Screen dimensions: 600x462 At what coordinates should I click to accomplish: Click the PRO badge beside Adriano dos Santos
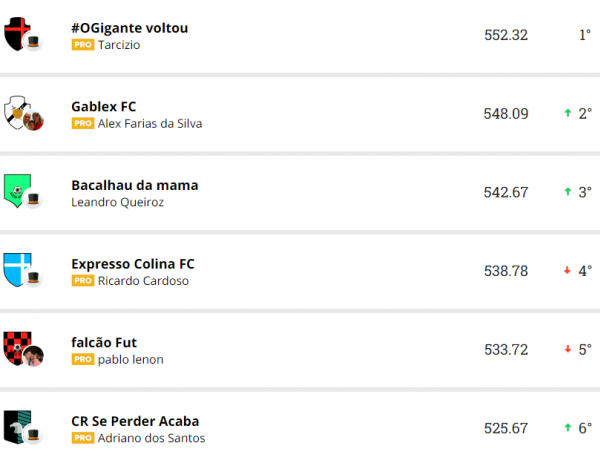(x=83, y=437)
